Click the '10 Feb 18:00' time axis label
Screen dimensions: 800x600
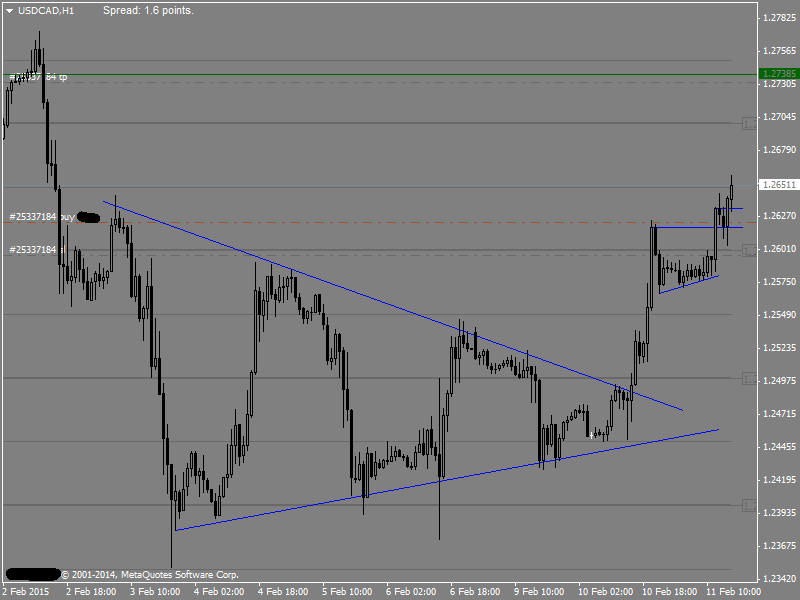(669, 592)
